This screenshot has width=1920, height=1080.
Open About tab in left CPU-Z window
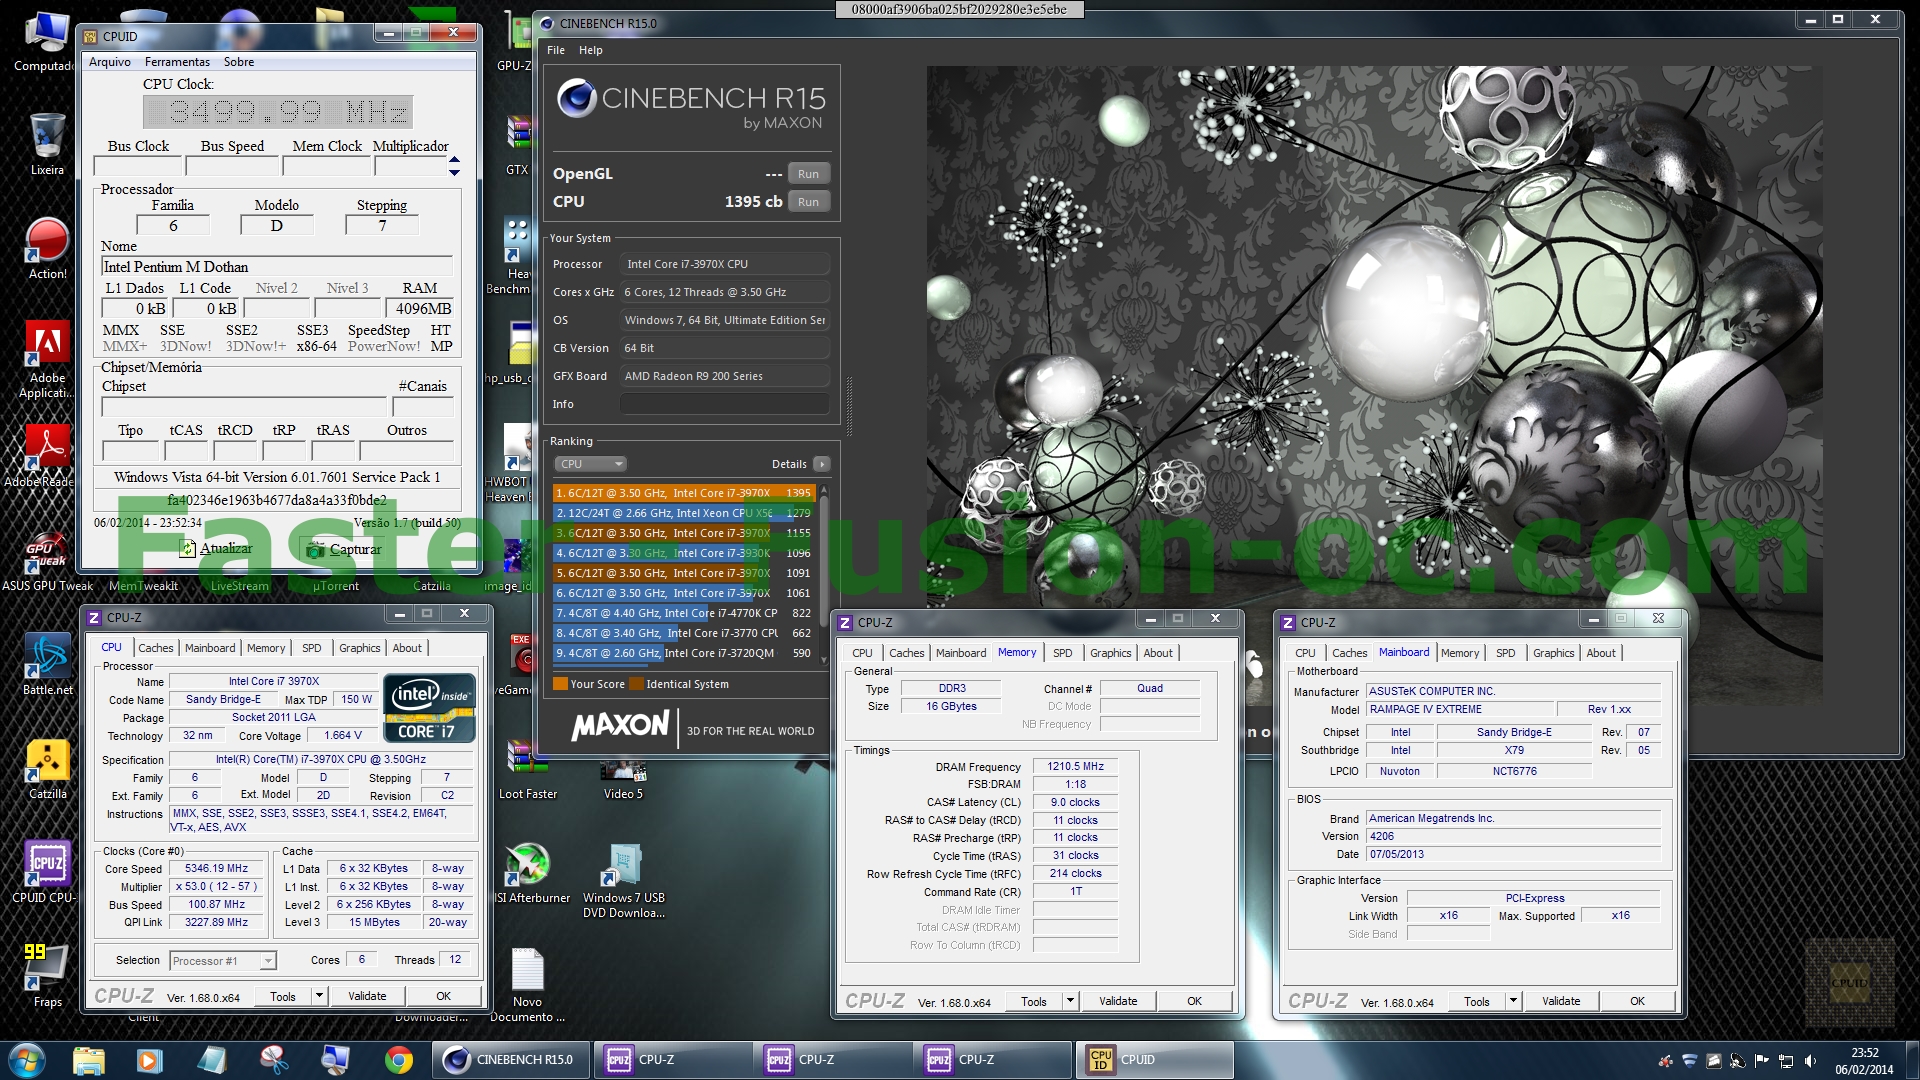(407, 648)
